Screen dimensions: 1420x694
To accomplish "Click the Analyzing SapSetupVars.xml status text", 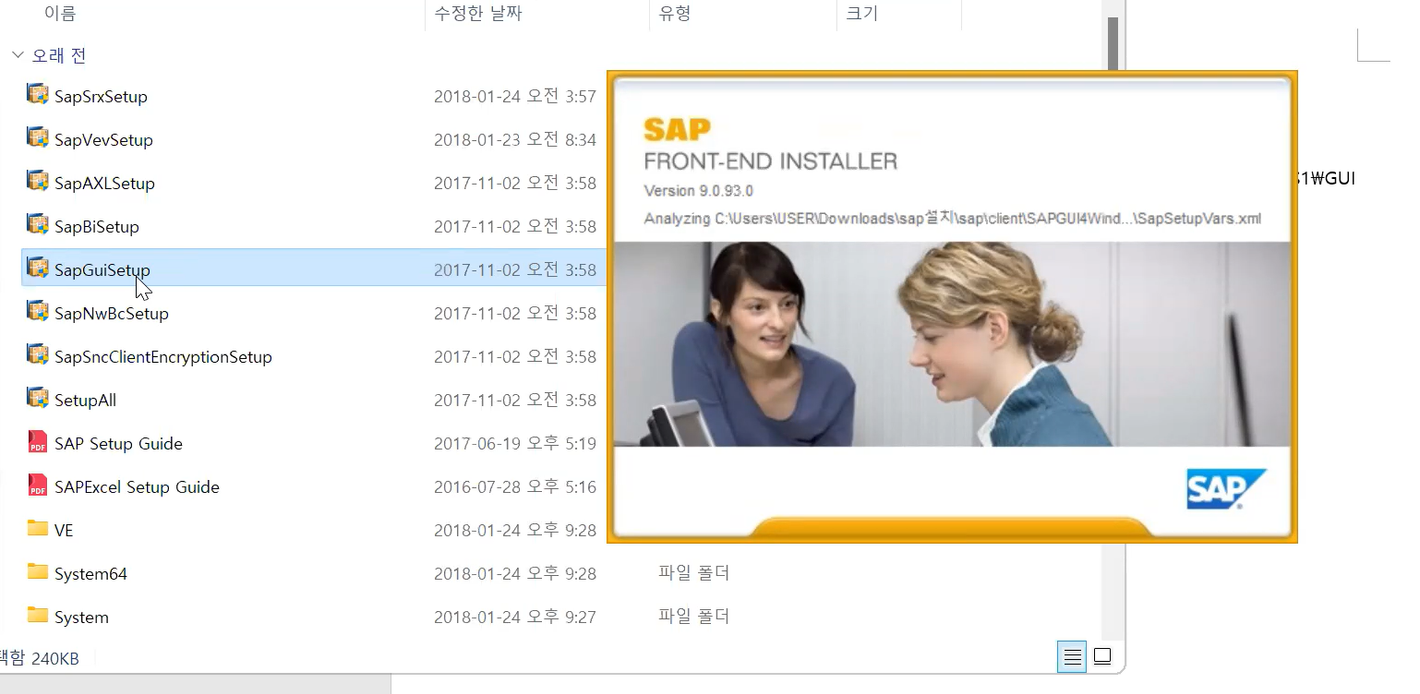I will [x=952, y=218].
